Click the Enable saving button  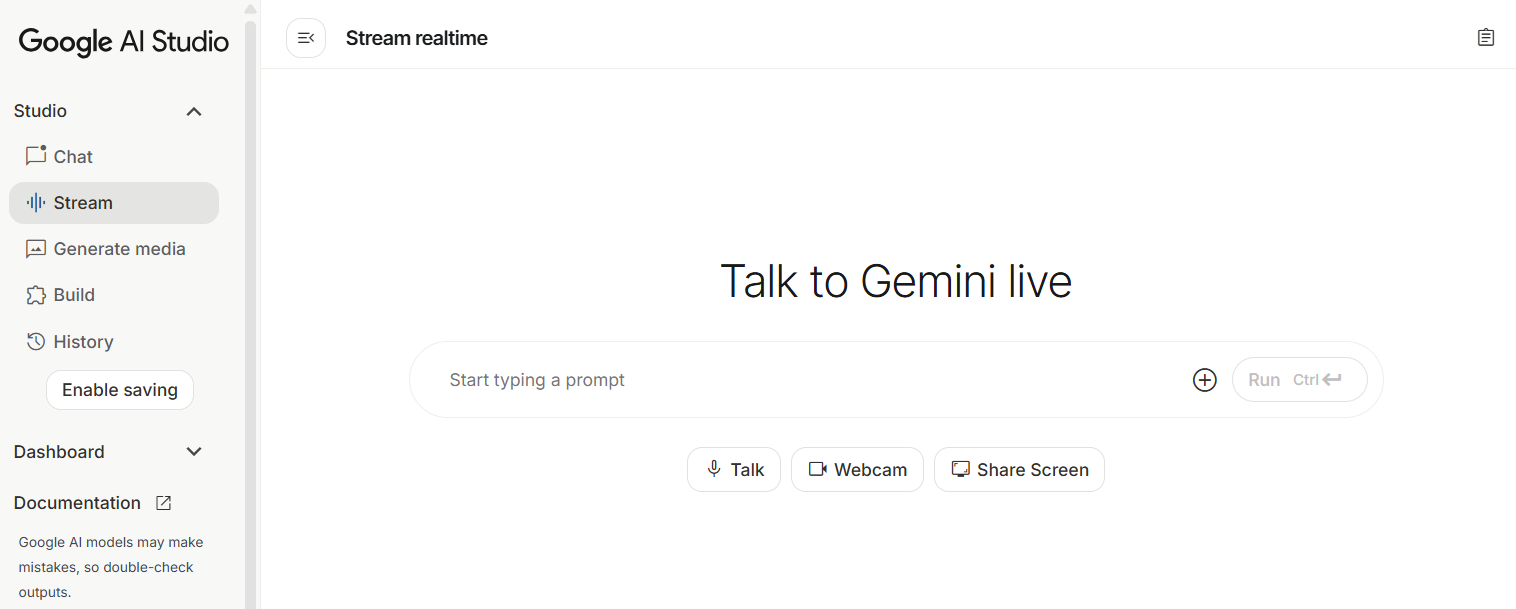(120, 390)
